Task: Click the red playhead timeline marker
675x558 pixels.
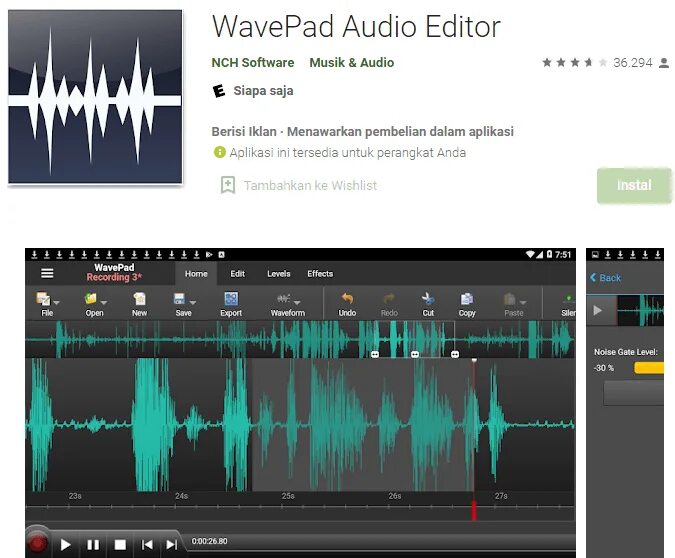Action: (474, 511)
